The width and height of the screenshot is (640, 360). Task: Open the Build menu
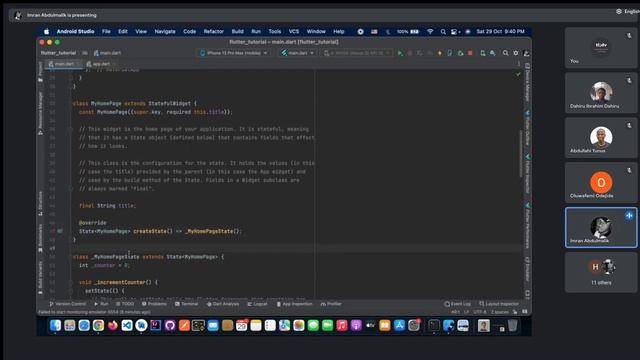pyautogui.click(x=238, y=31)
